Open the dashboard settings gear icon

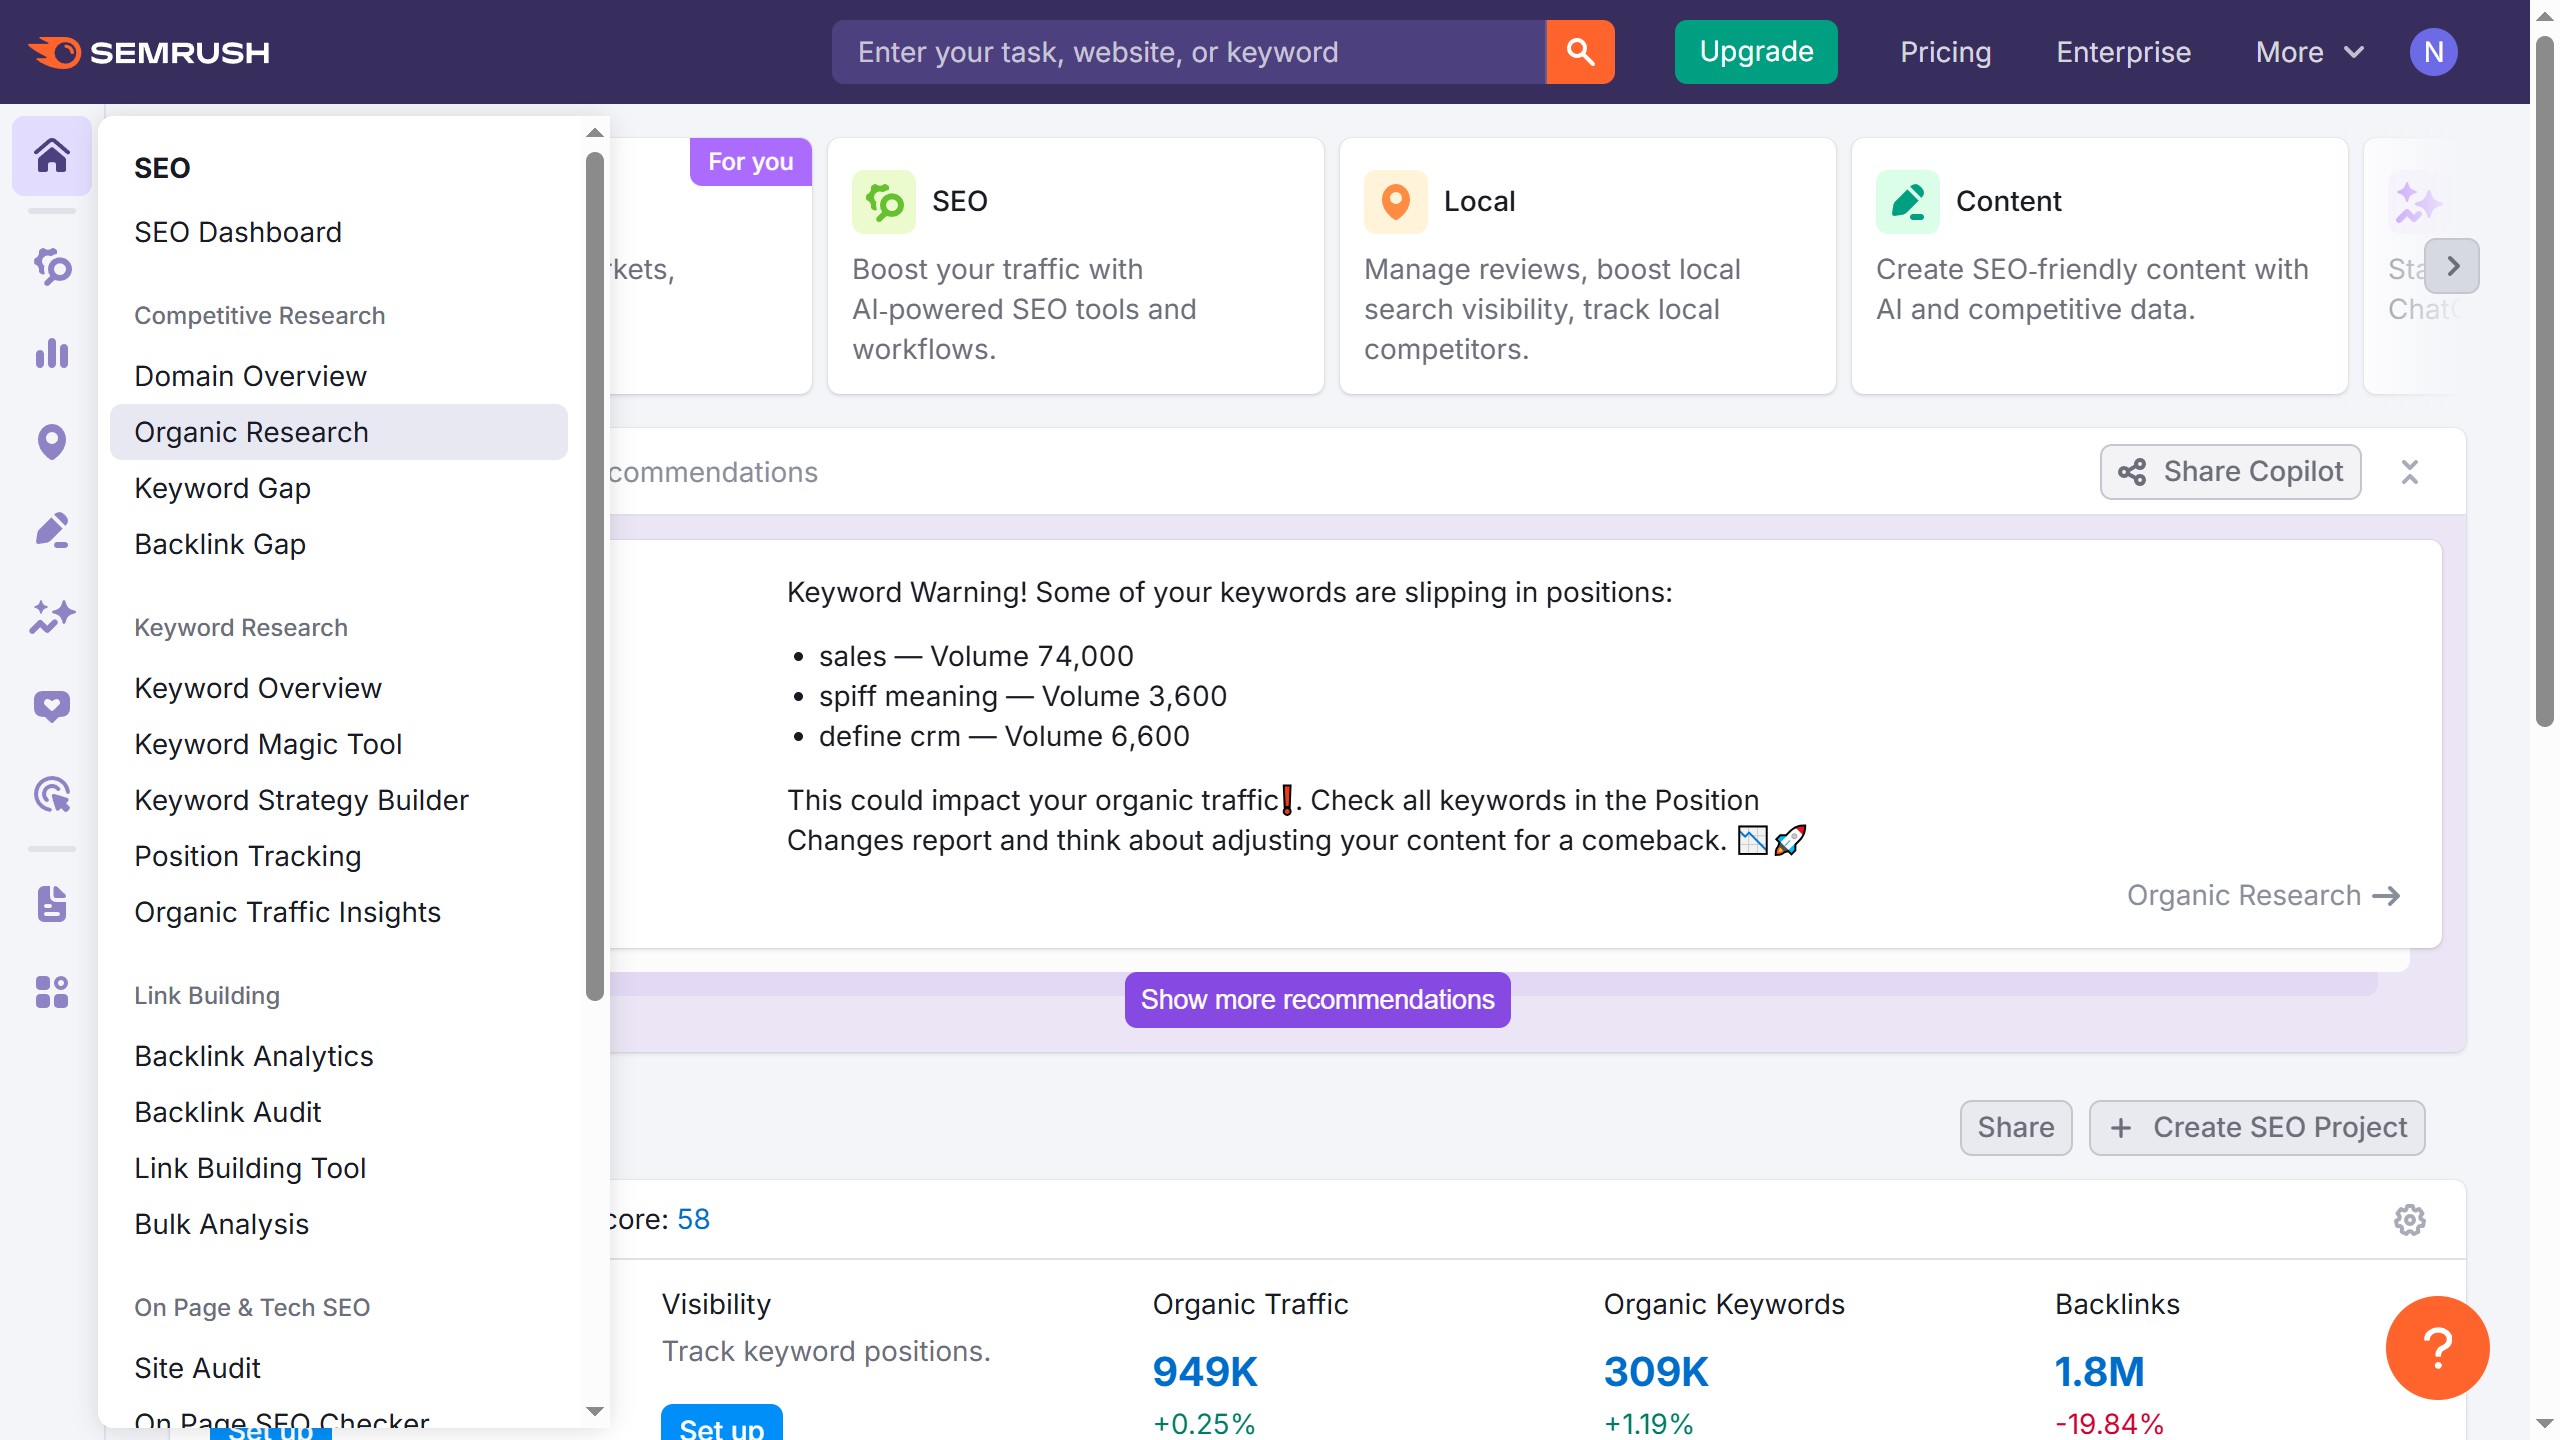[x=2409, y=1220]
